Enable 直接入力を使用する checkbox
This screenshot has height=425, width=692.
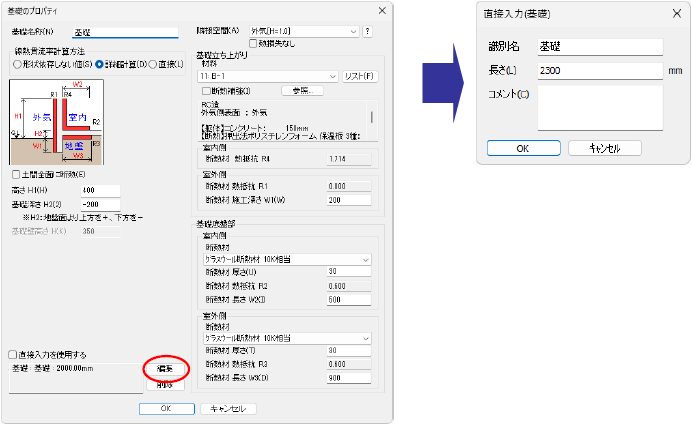click(x=13, y=355)
